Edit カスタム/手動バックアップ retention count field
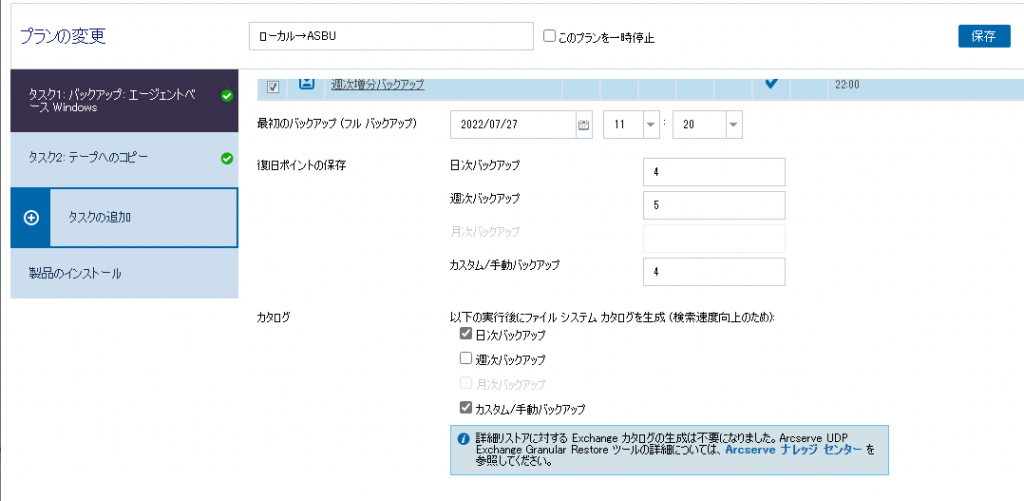 tap(714, 272)
